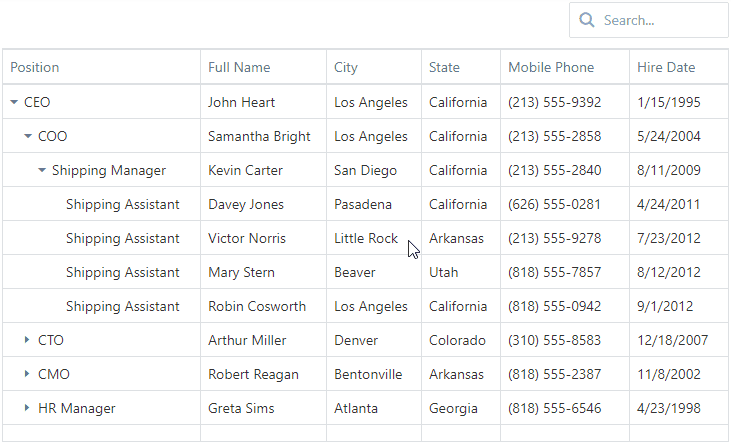731x445 pixels.
Task: Collapse the COO row arrow
Action: (28, 136)
